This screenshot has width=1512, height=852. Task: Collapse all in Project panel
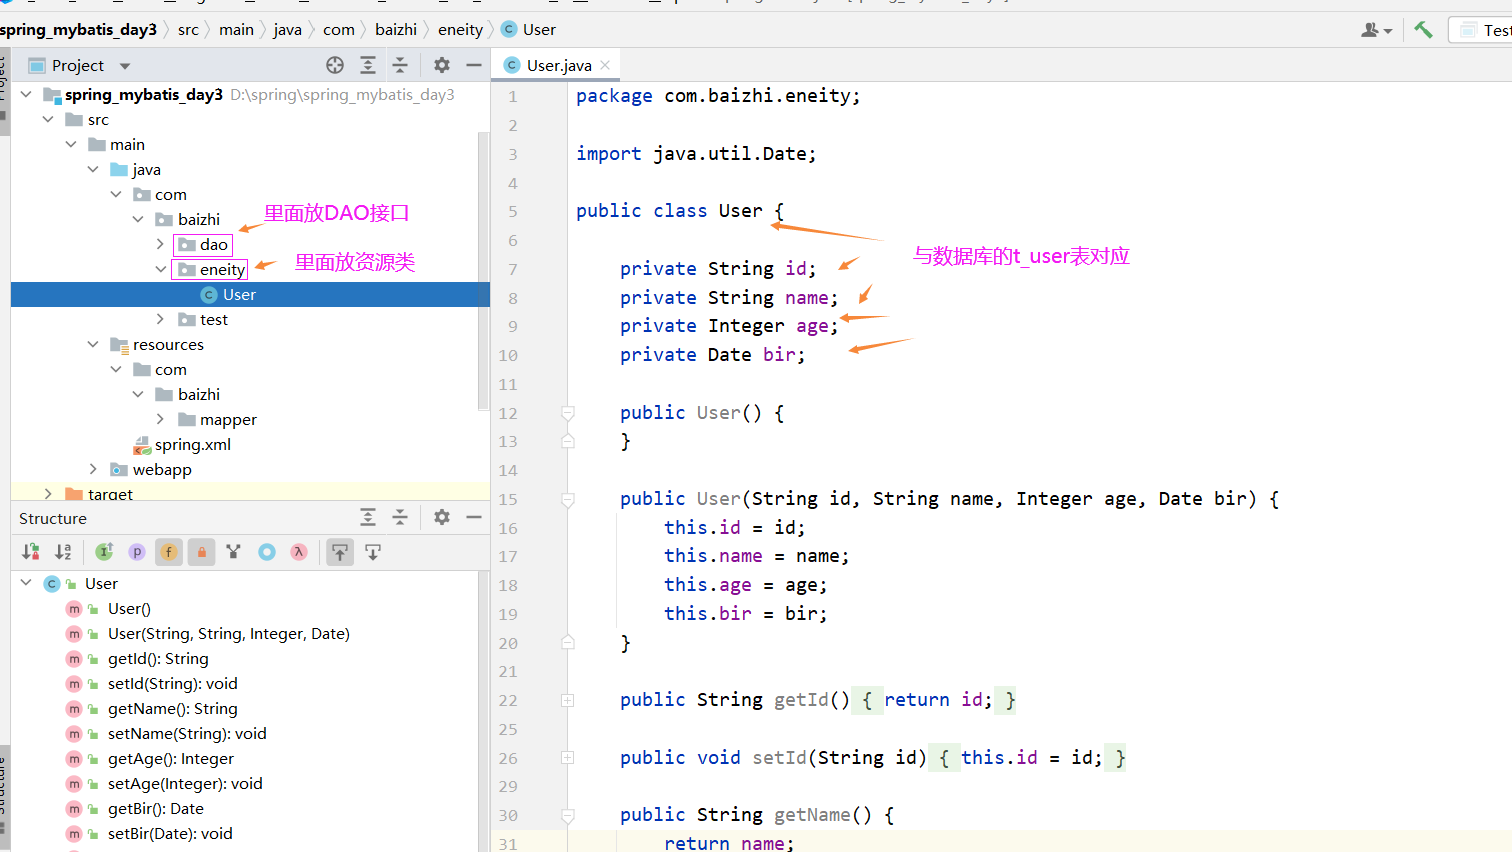tap(400, 65)
